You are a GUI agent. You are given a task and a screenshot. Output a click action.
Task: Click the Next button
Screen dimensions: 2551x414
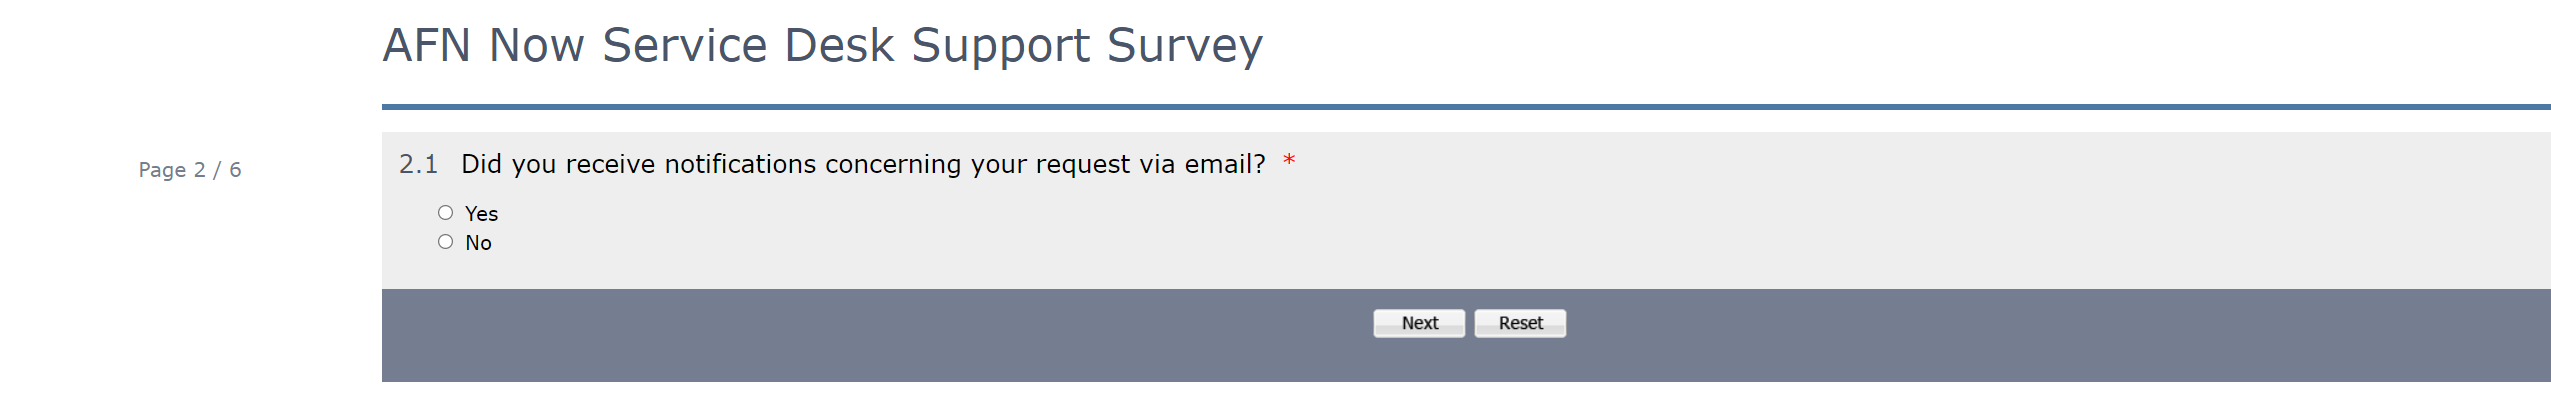pos(1418,323)
